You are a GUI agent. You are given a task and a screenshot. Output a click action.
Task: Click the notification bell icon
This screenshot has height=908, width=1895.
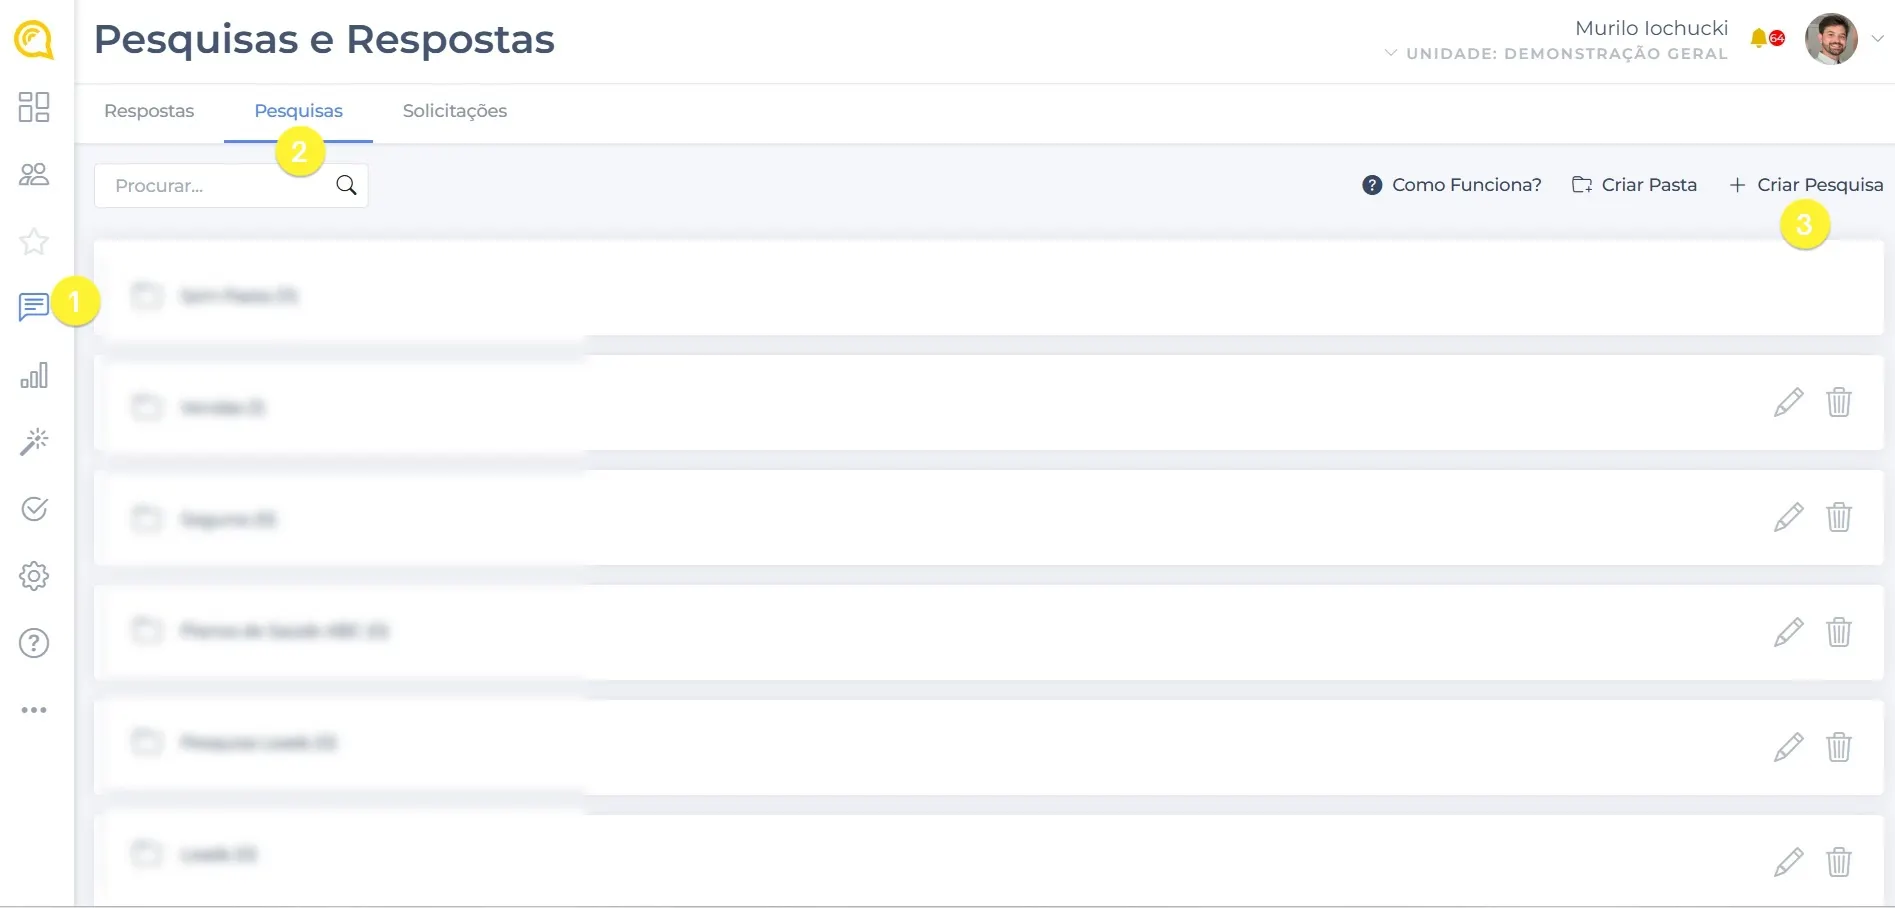pyautogui.click(x=1759, y=39)
